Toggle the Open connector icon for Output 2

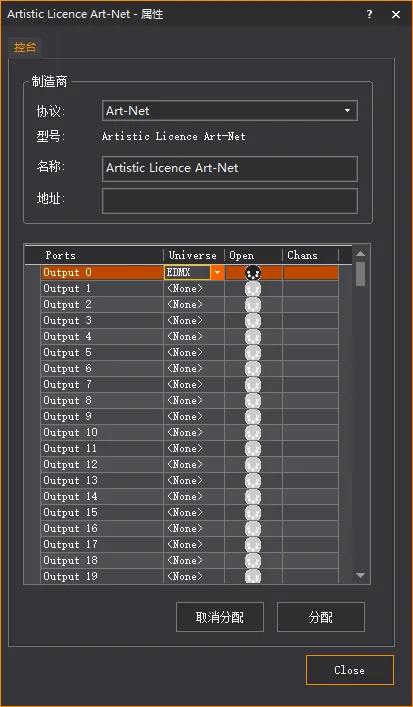253,305
